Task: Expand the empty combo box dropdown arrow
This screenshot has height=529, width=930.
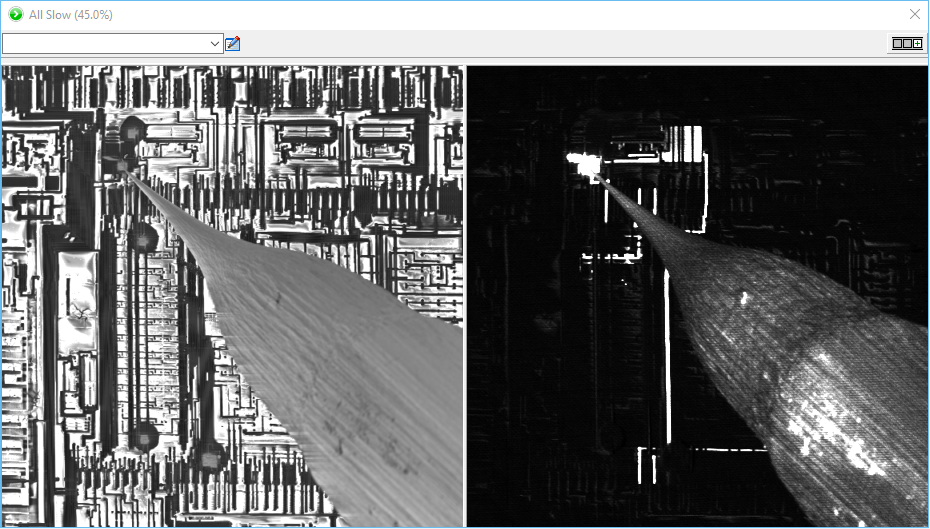Action: click(x=215, y=43)
